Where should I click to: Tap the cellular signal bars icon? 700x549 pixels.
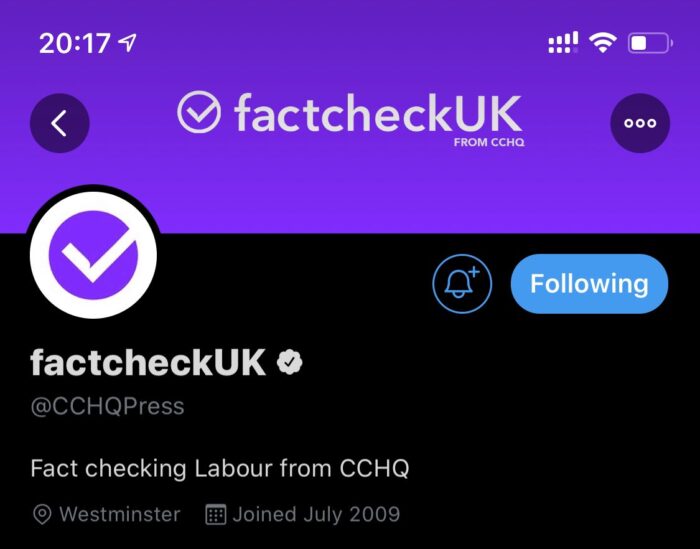tap(563, 42)
